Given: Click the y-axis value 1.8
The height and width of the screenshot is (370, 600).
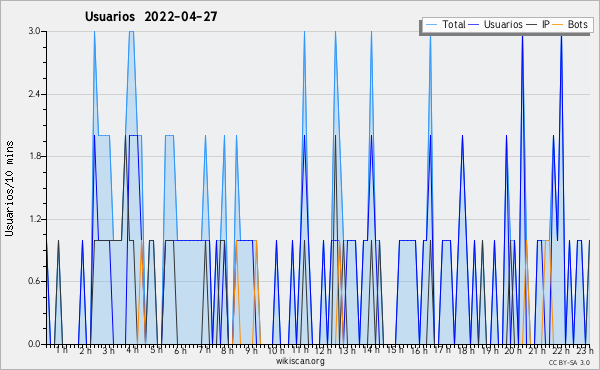Looking at the screenshot, I should pos(34,156).
